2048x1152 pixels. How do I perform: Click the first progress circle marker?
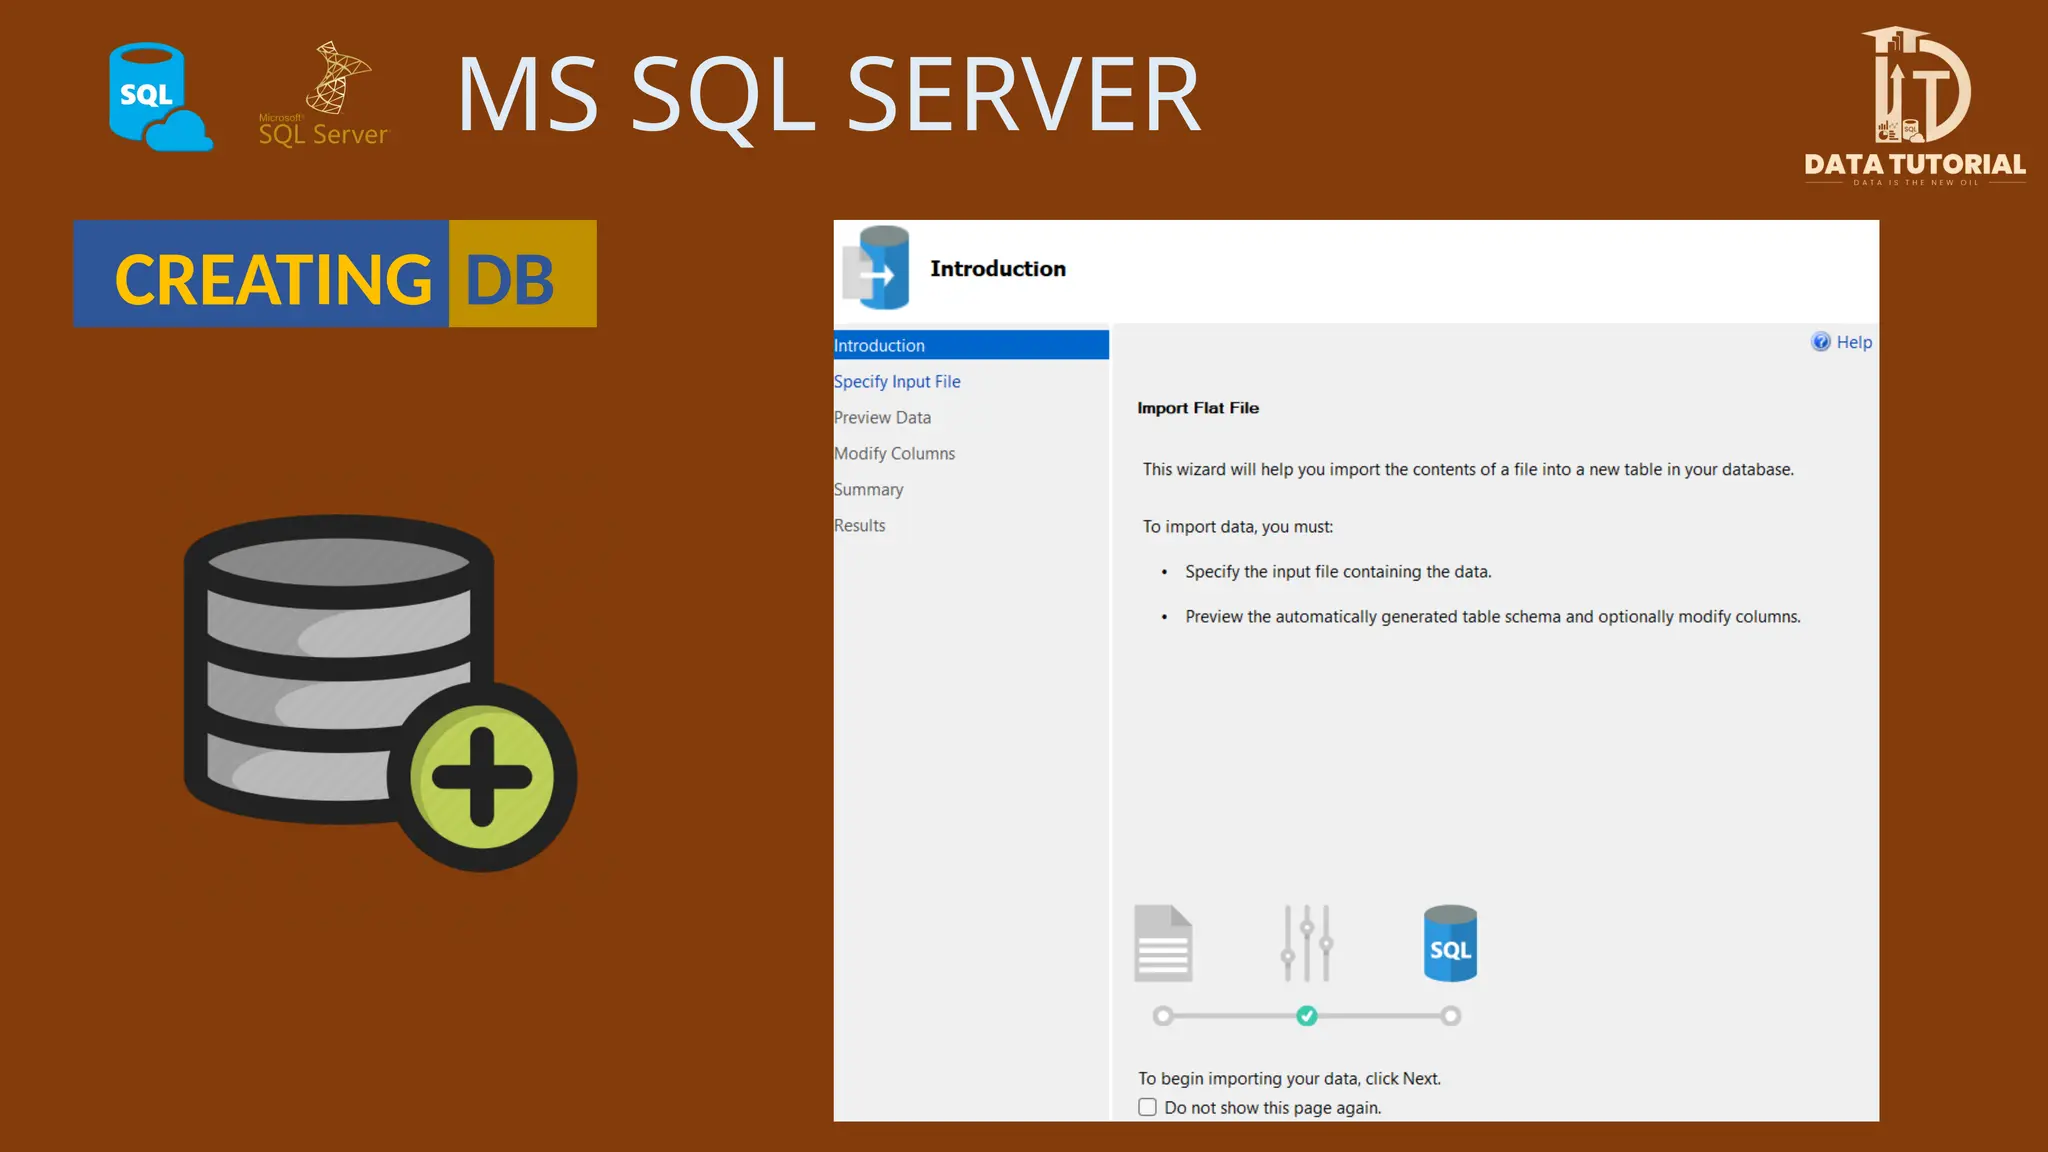coord(1162,1016)
